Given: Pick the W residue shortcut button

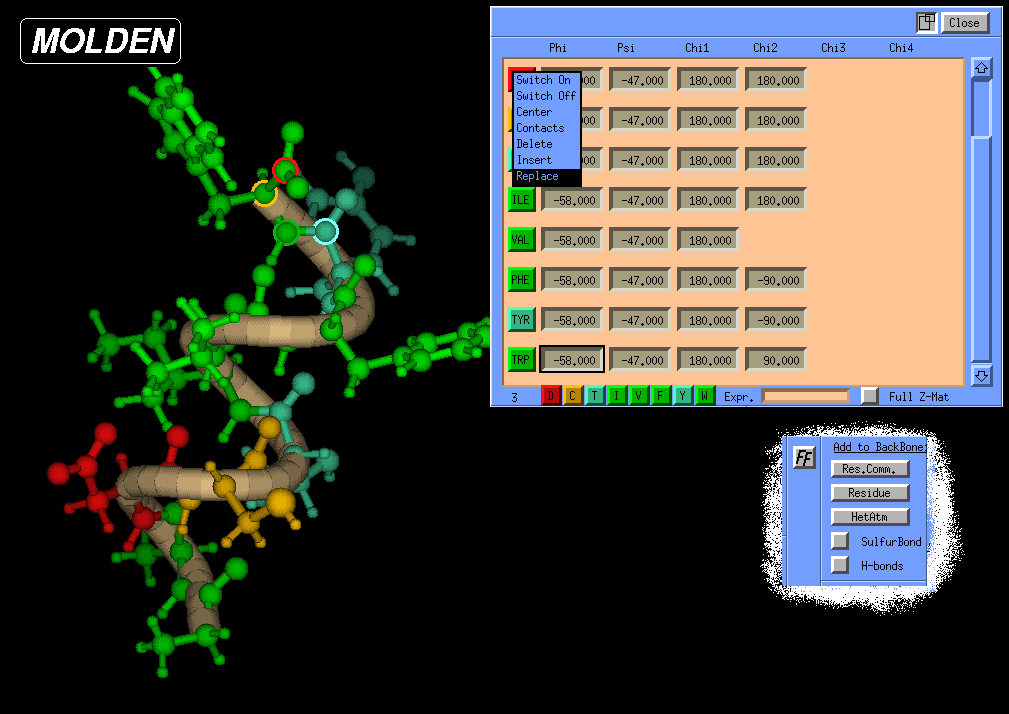Looking at the screenshot, I should pyautogui.click(x=705, y=396).
